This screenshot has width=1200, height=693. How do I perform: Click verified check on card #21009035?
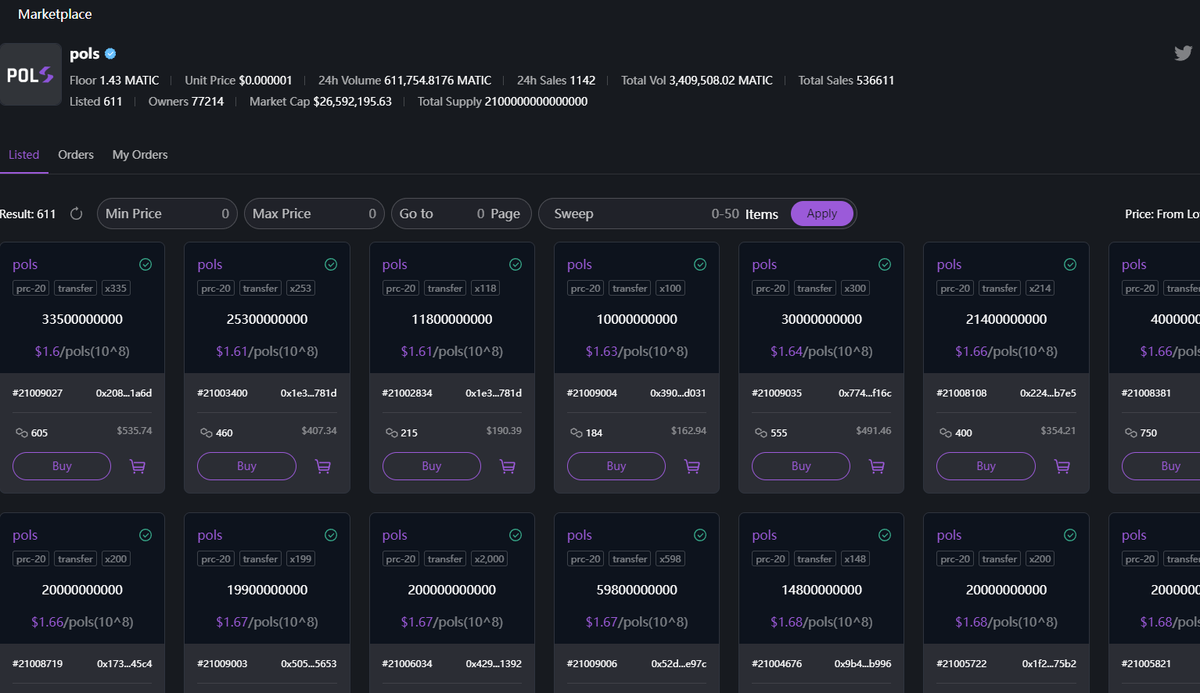[885, 265]
